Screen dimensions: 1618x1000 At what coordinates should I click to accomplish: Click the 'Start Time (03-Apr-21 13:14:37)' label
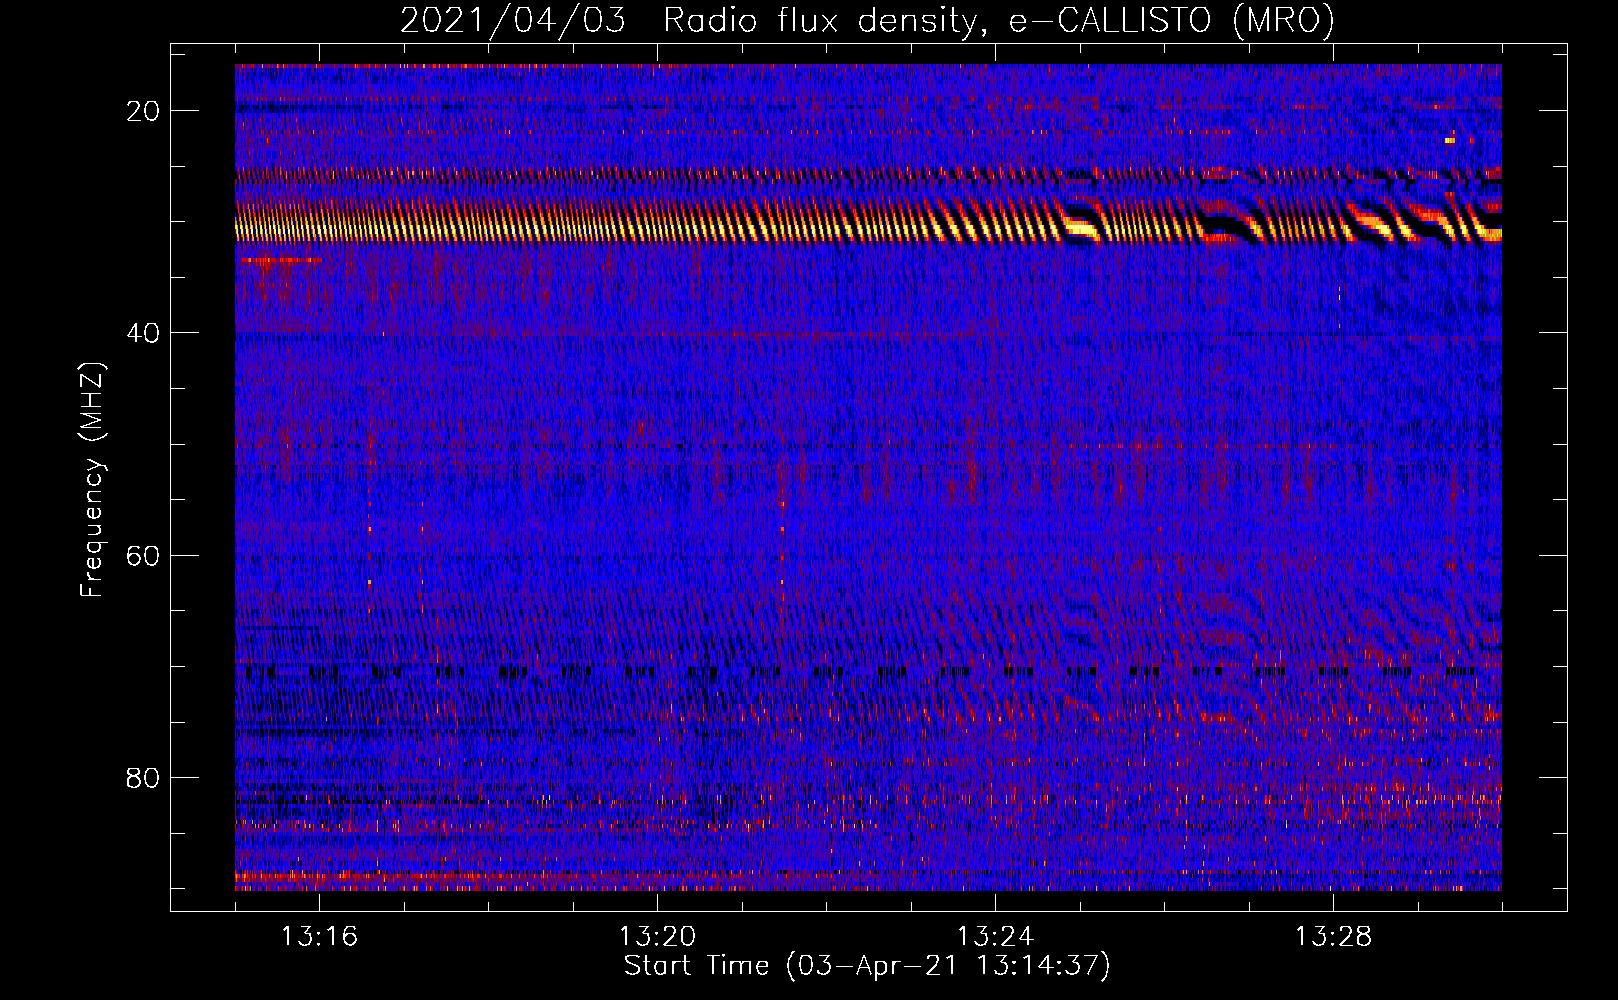point(867,966)
